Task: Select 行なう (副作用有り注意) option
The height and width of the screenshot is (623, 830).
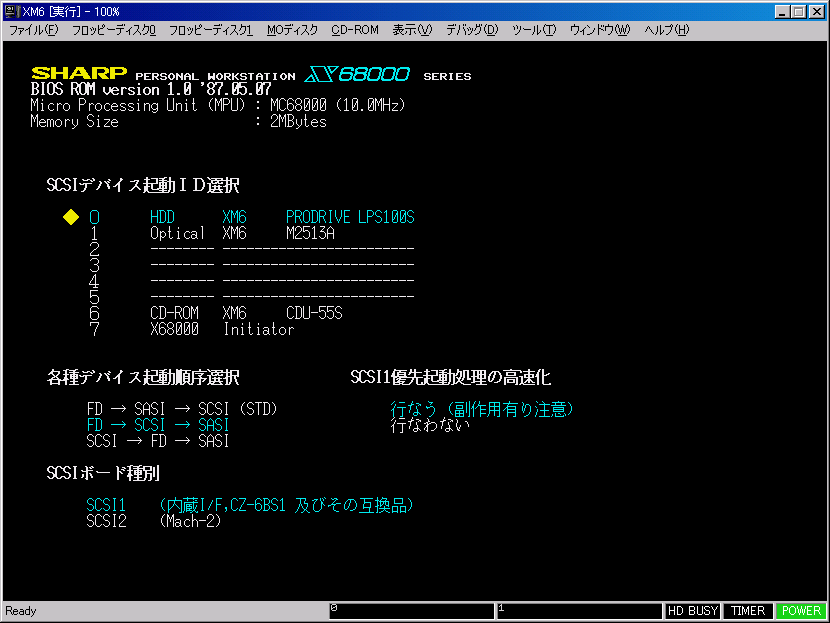Action: click(482, 409)
